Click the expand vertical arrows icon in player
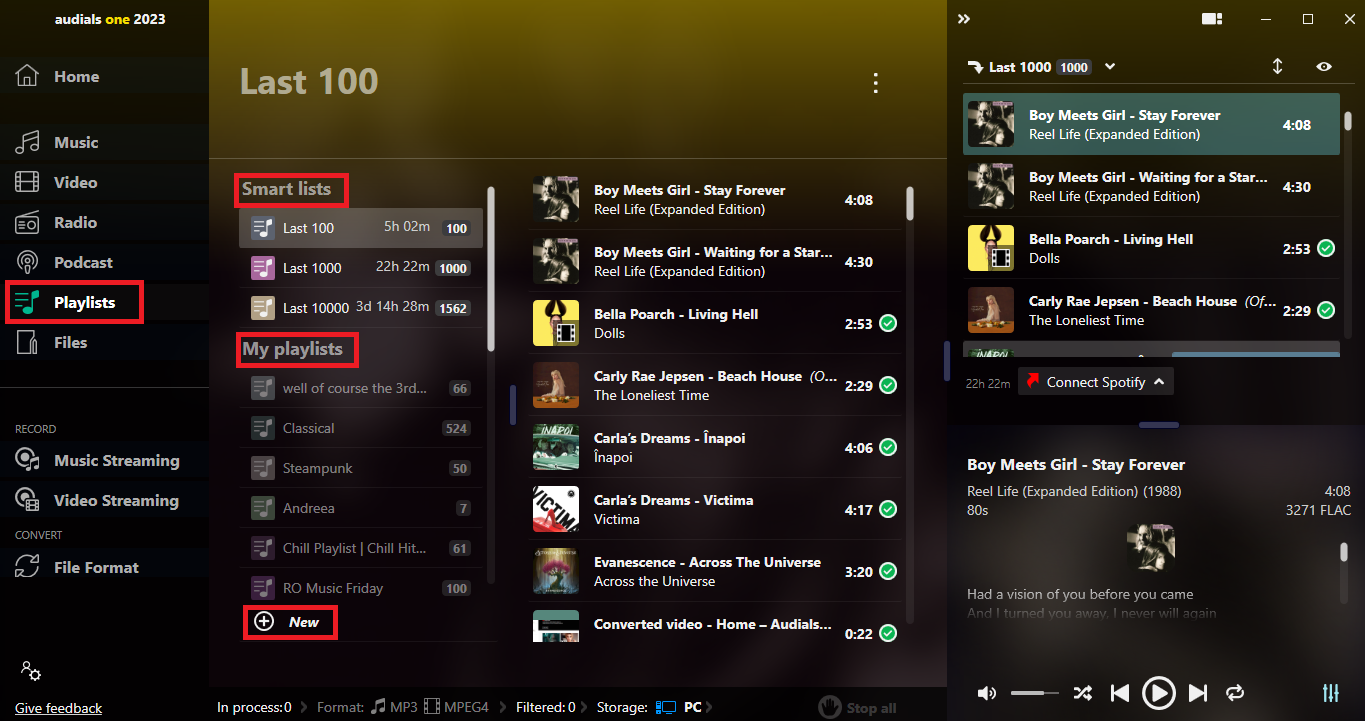The height and width of the screenshot is (721, 1365). coord(1277,67)
